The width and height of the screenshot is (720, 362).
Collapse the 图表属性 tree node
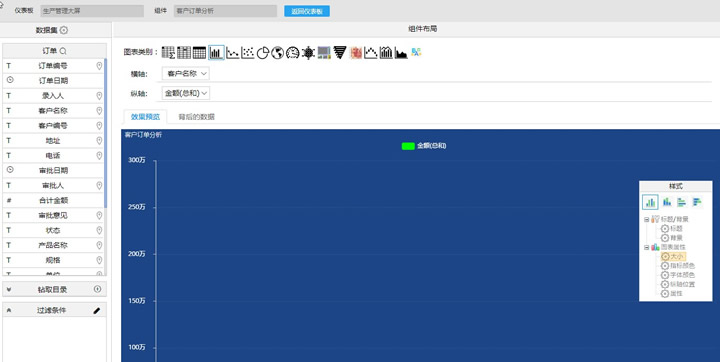(647, 247)
